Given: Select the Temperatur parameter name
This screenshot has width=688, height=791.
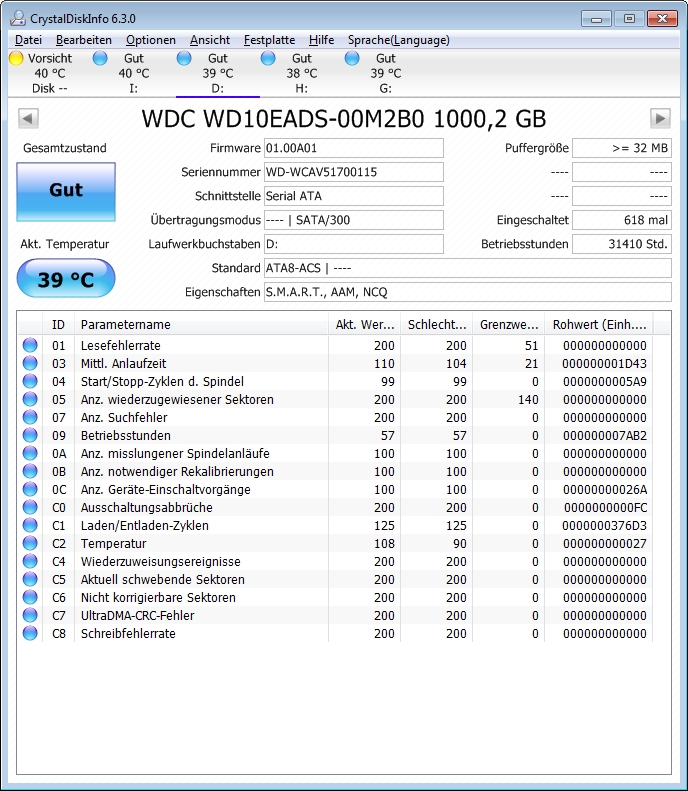Looking at the screenshot, I should point(113,543).
